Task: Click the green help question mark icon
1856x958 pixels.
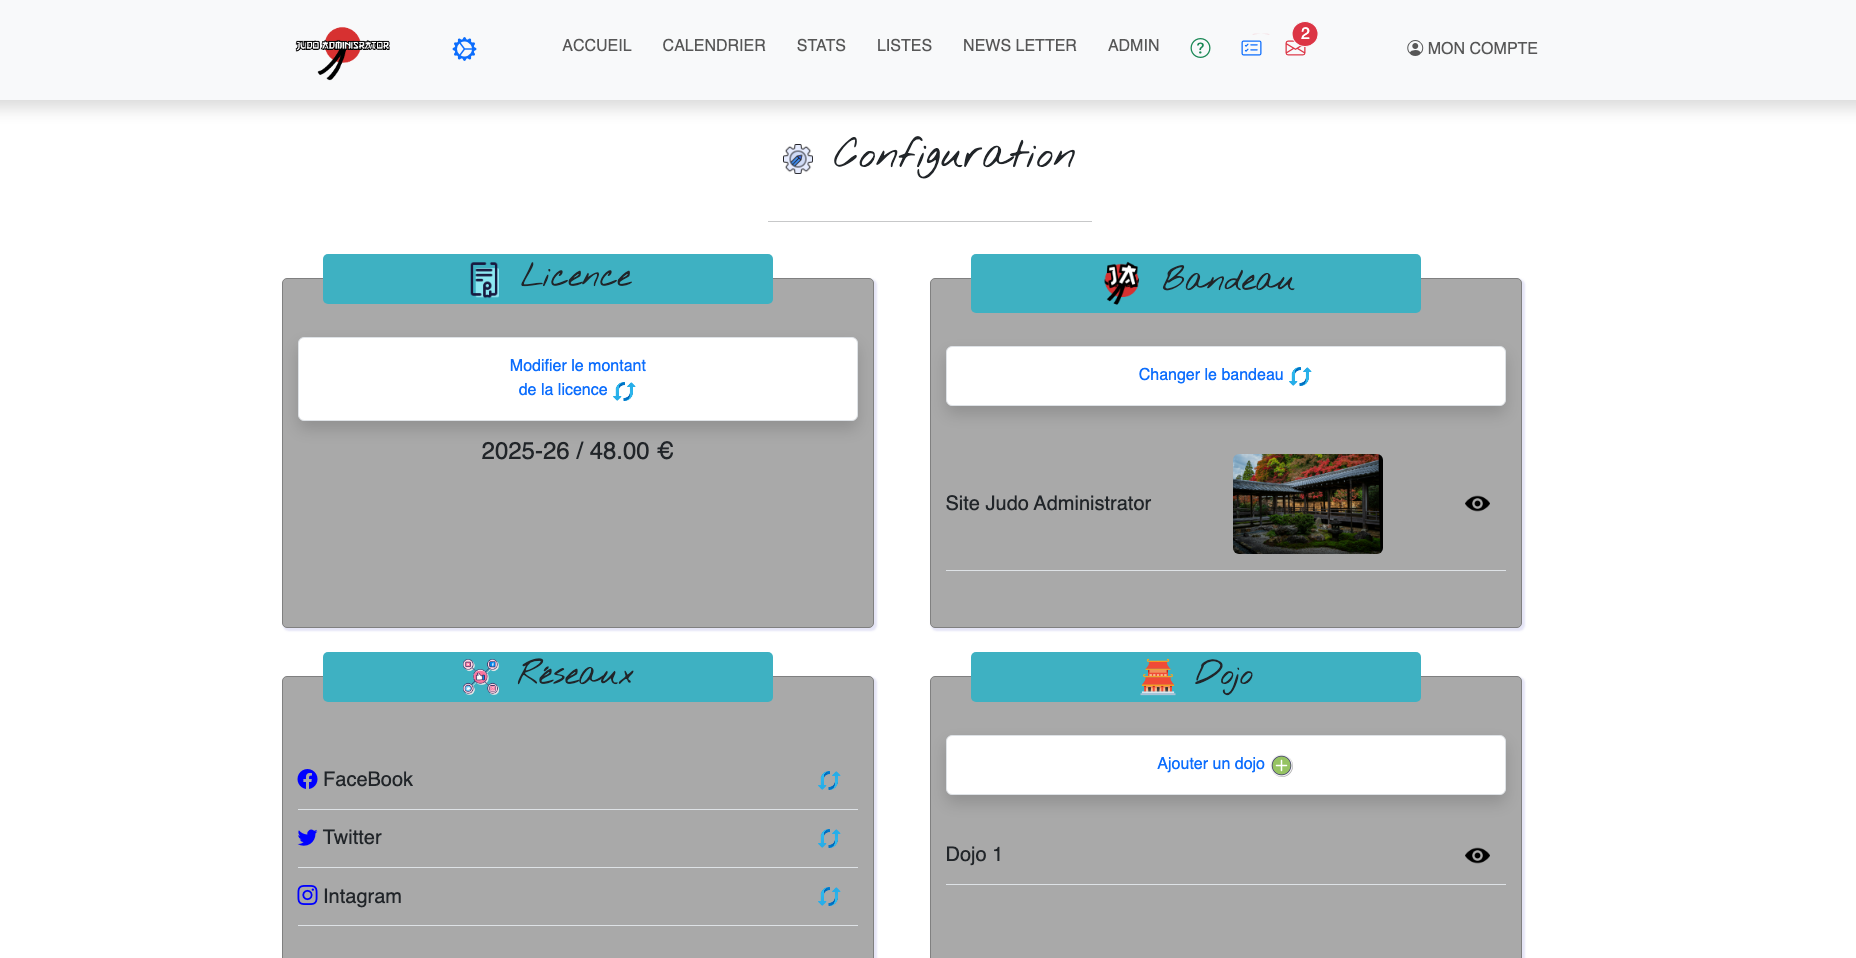Action: pos(1200,48)
